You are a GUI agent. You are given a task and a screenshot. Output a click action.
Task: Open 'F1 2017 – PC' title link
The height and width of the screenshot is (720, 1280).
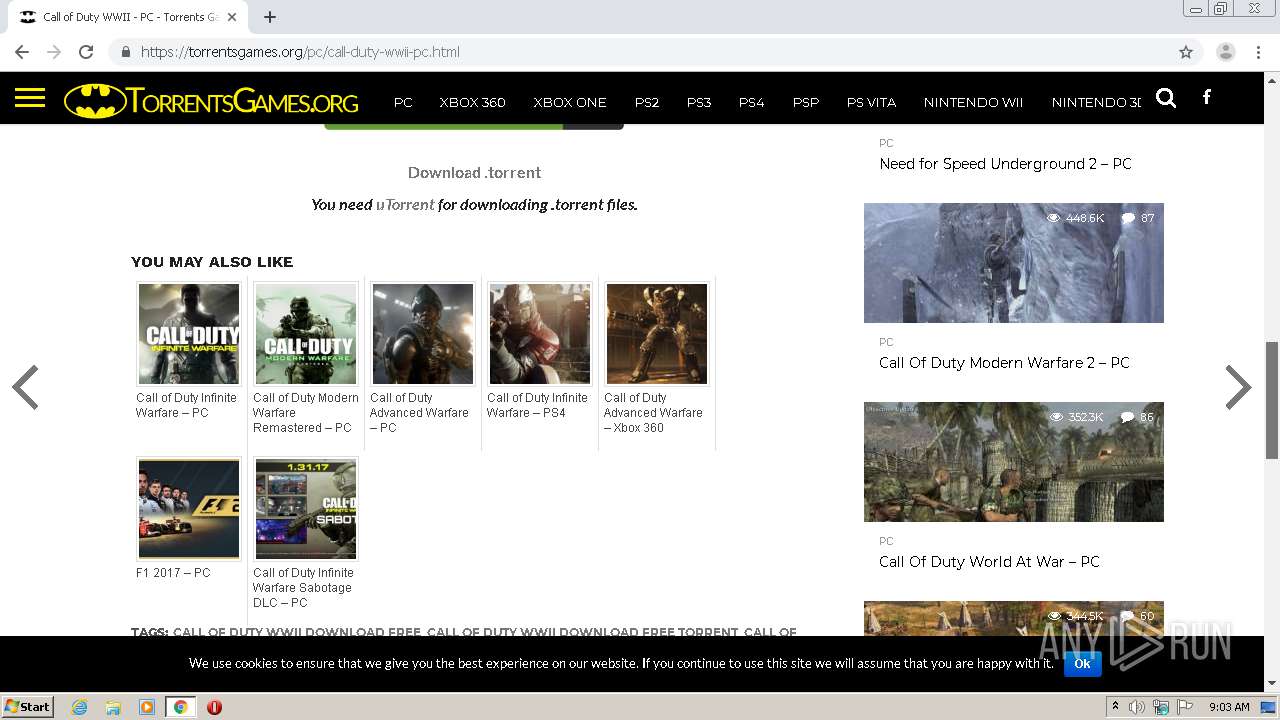tap(173, 573)
